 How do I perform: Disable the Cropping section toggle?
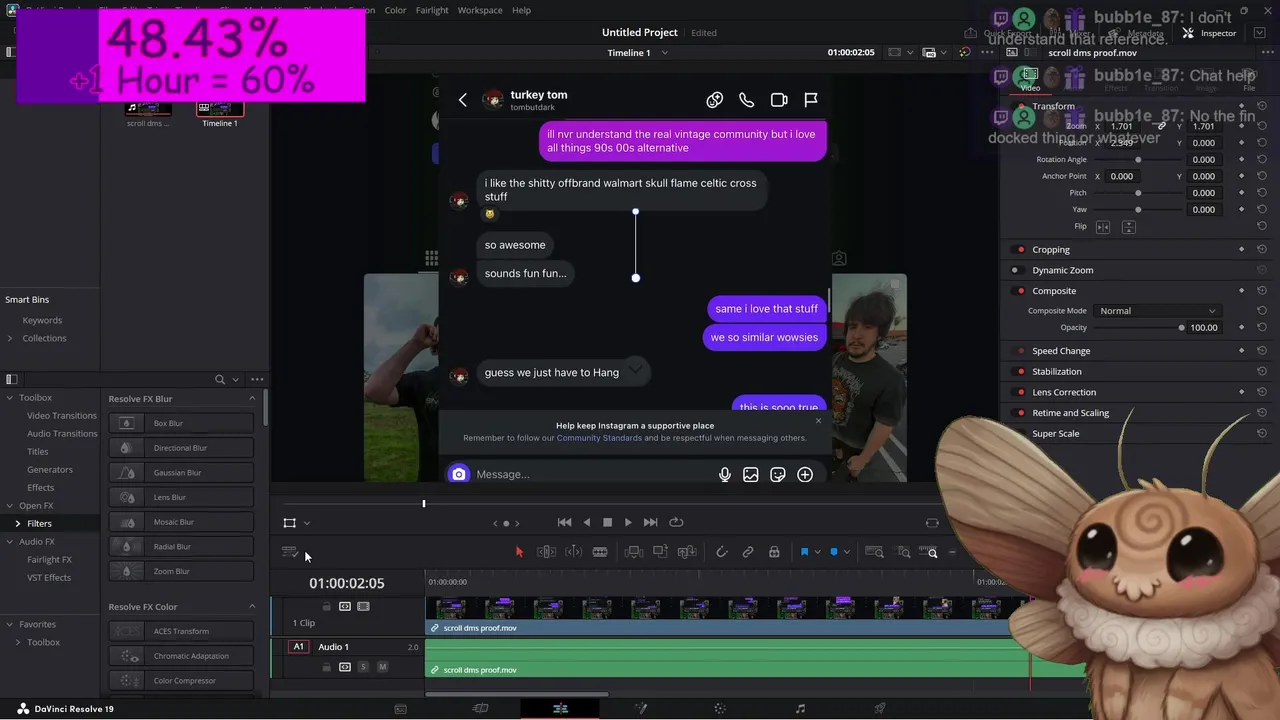[1020, 250]
